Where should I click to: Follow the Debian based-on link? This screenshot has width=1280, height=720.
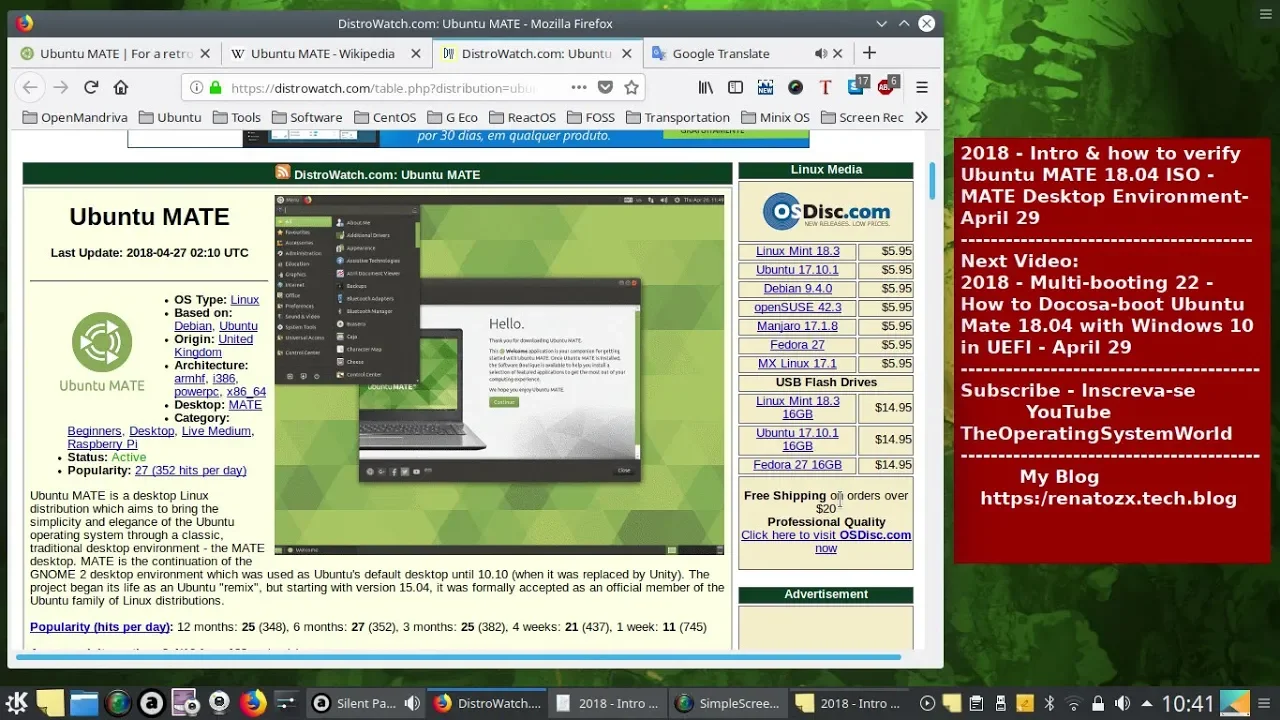[x=193, y=325]
